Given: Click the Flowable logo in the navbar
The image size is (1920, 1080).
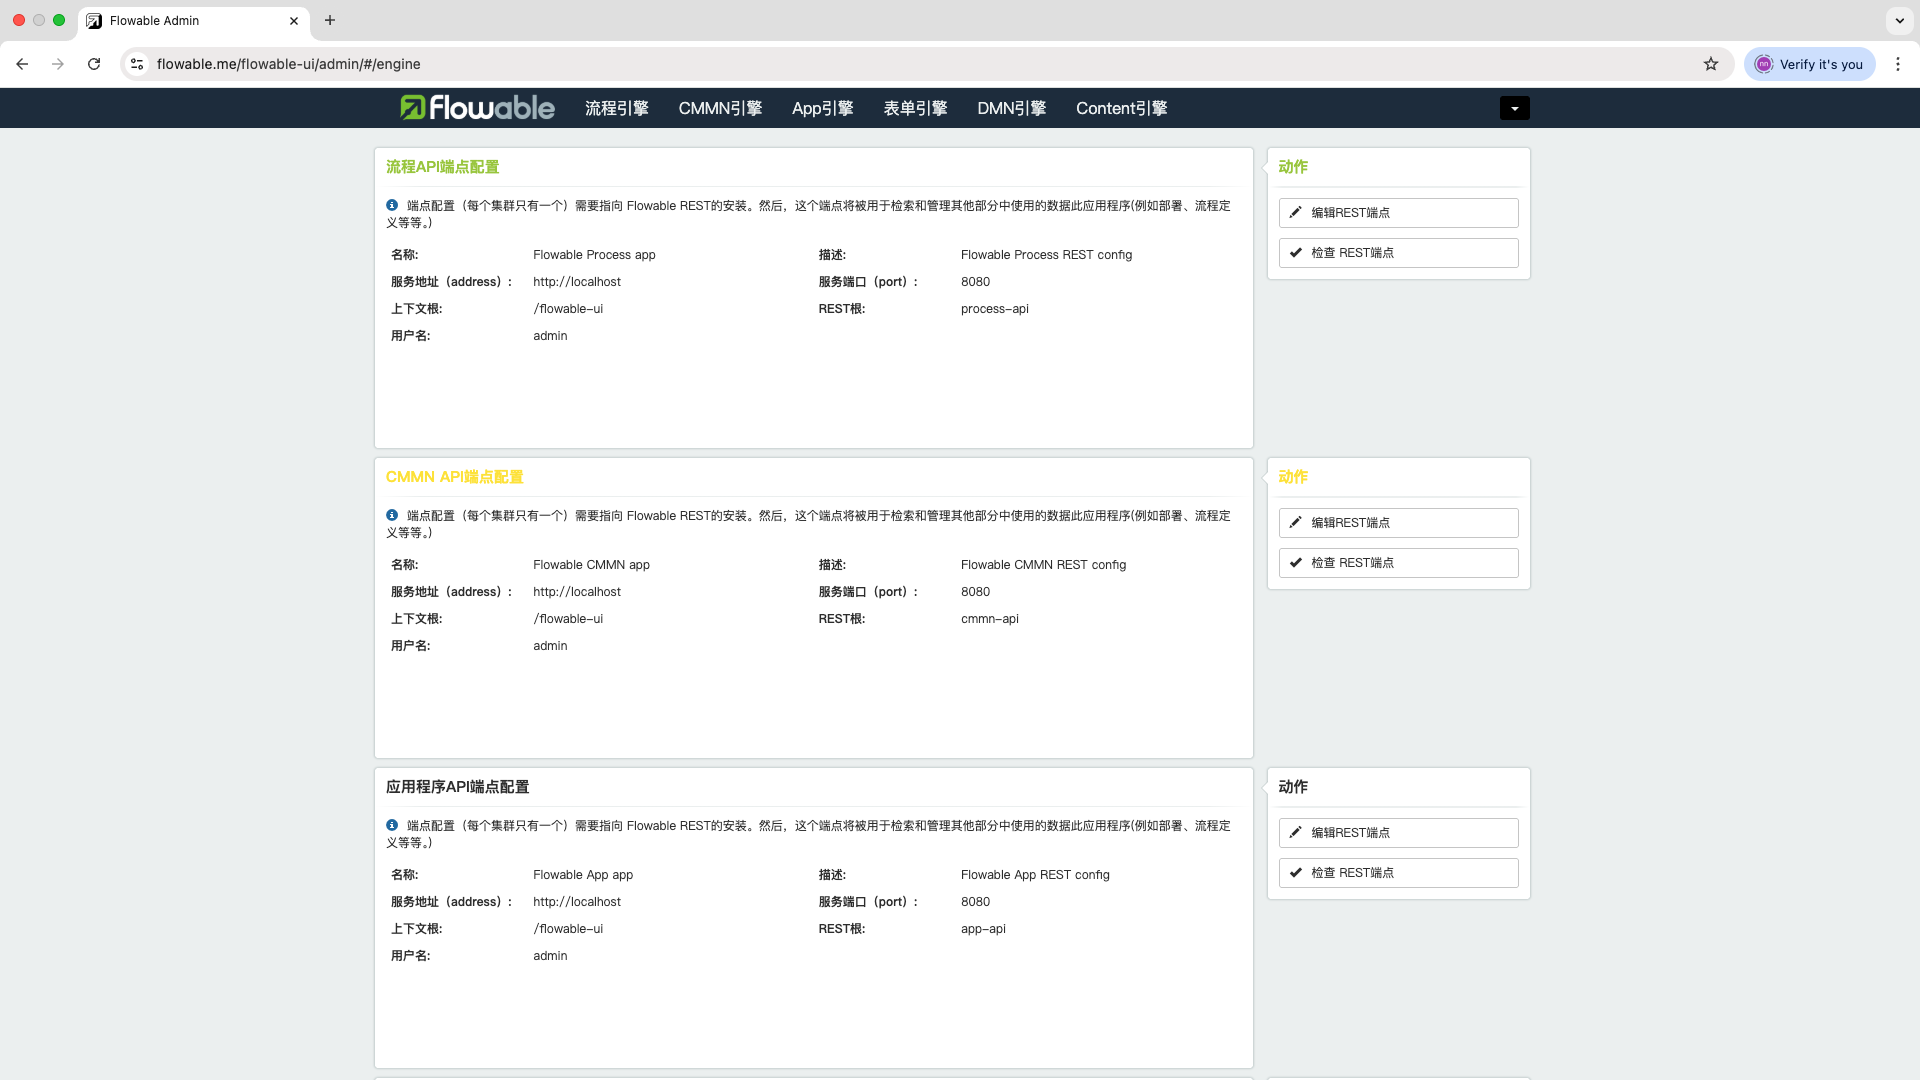Looking at the screenshot, I should point(477,108).
